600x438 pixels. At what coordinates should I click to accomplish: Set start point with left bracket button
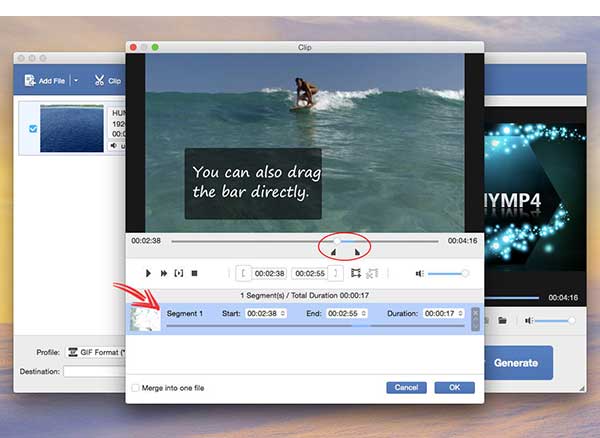pos(243,273)
